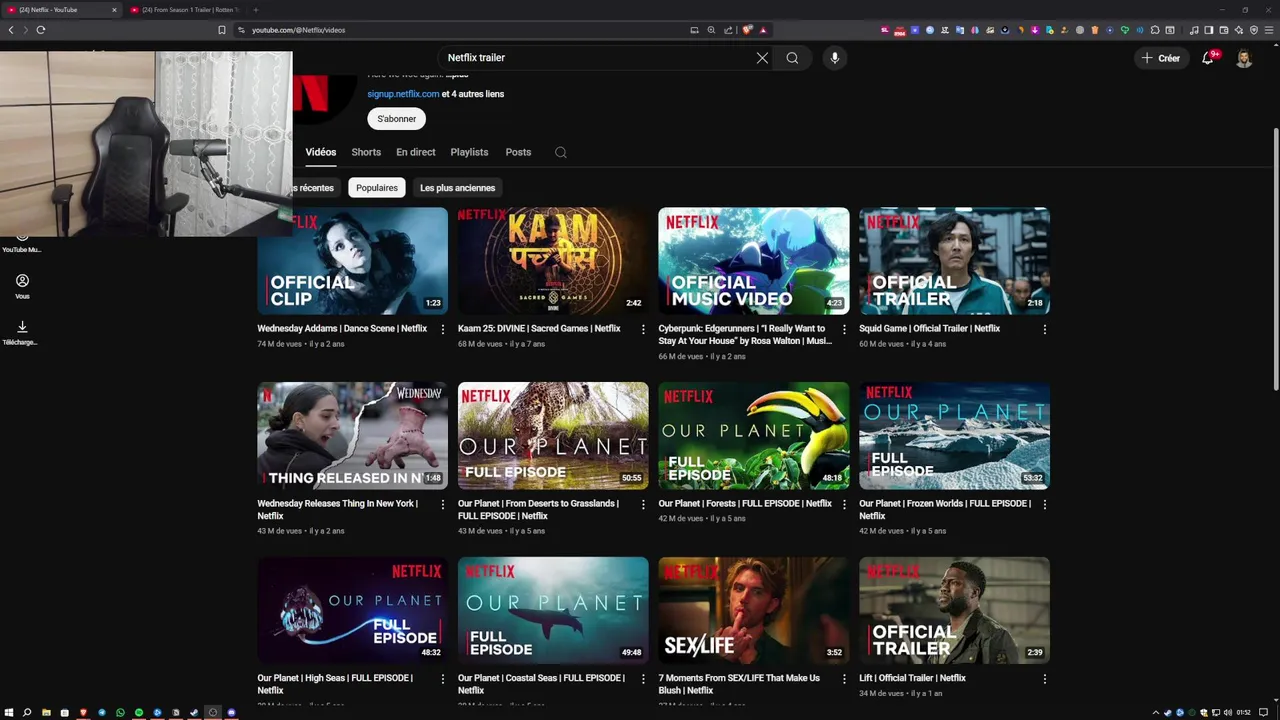Switch to the Playlists channel tab
The height and width of the screenshot is (720, 1280).
pyautogui.click(x=469, y=152)
